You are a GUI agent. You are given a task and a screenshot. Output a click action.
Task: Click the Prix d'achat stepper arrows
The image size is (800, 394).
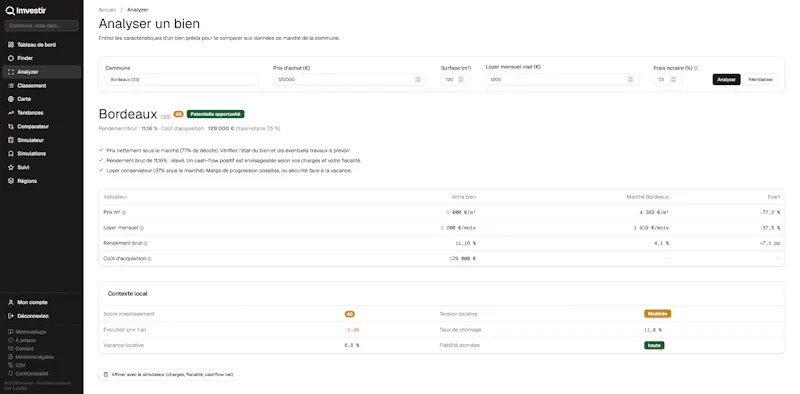(418, 80)
